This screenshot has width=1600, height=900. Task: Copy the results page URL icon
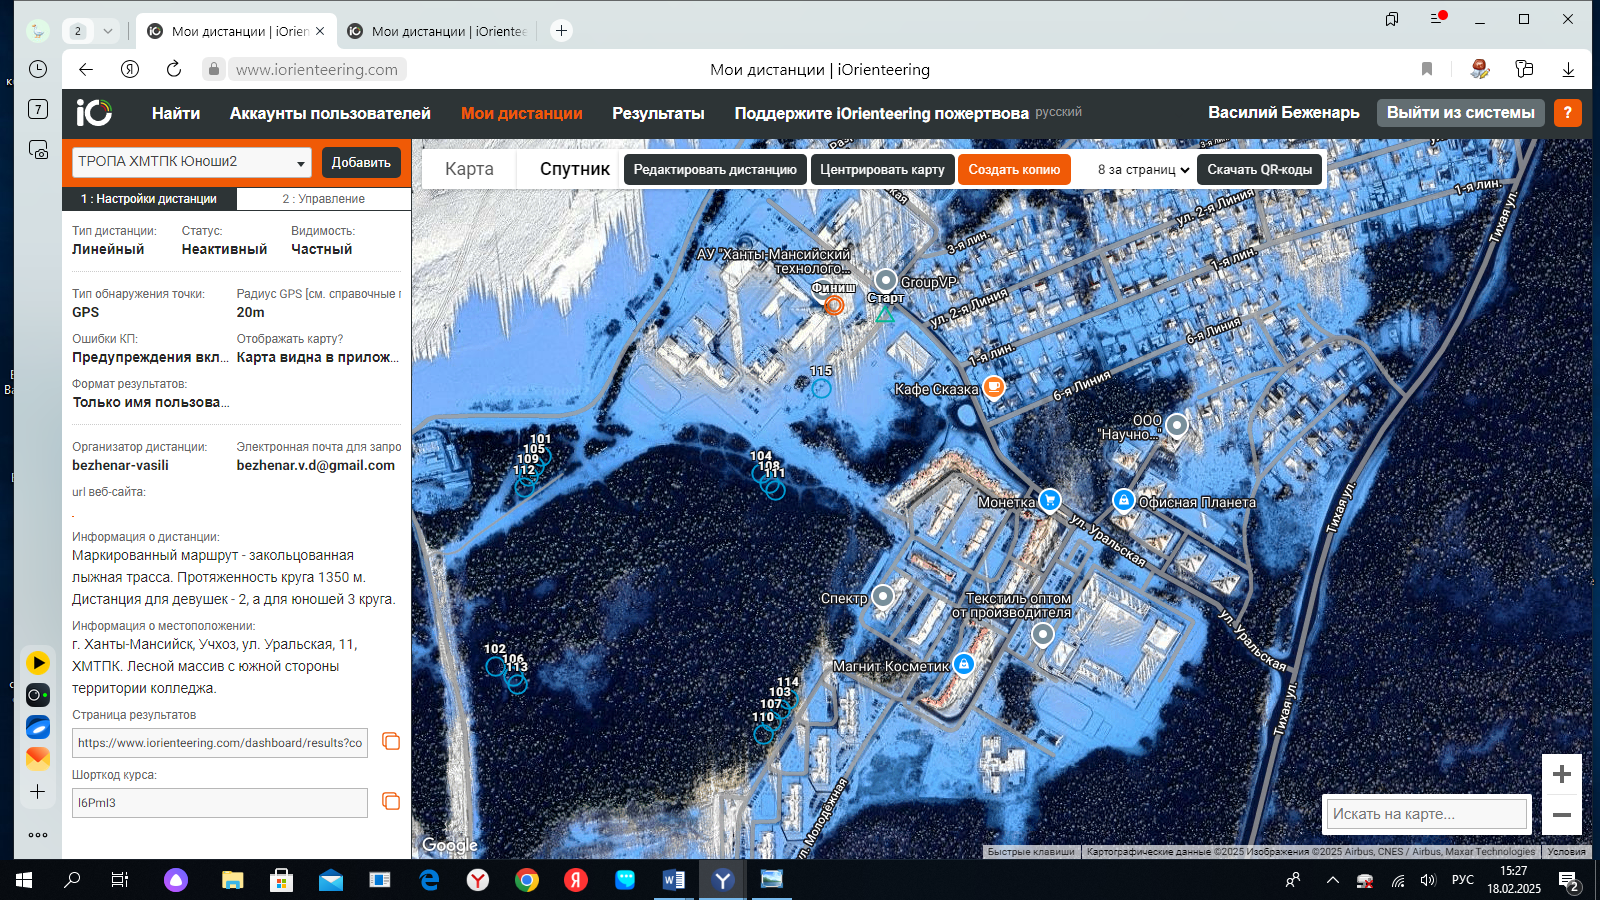(391, 742)
